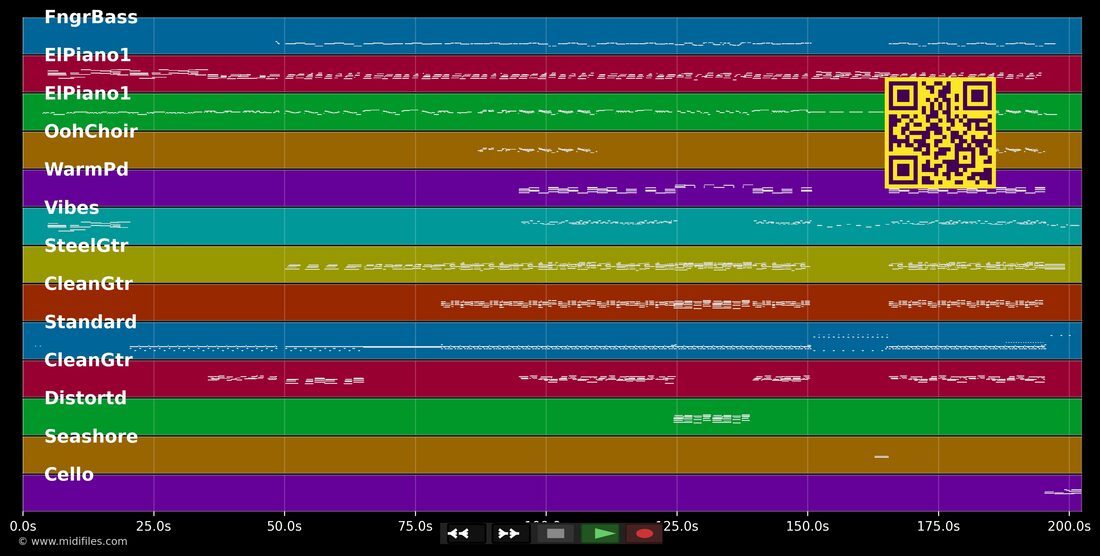The image size is (1100, 556).
Task: Jump to the 175.0s time marker
Action: pyautogui.click(x=938, y=526)
